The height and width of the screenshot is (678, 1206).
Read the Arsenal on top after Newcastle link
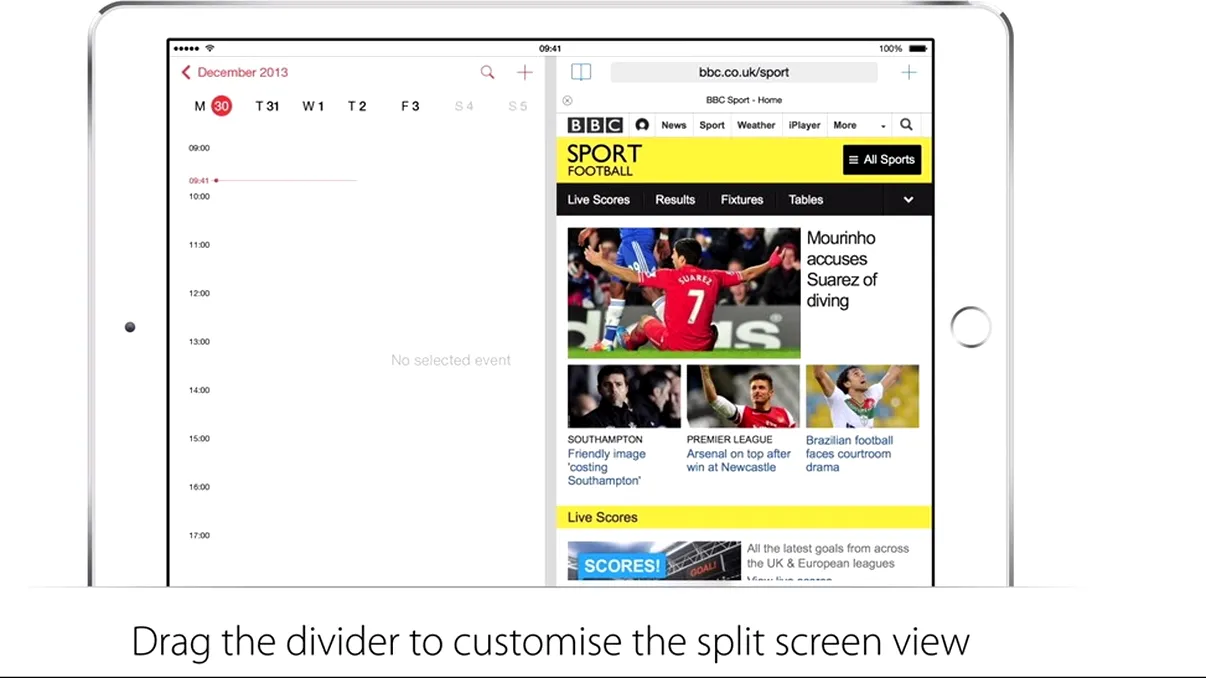[738, 460]
